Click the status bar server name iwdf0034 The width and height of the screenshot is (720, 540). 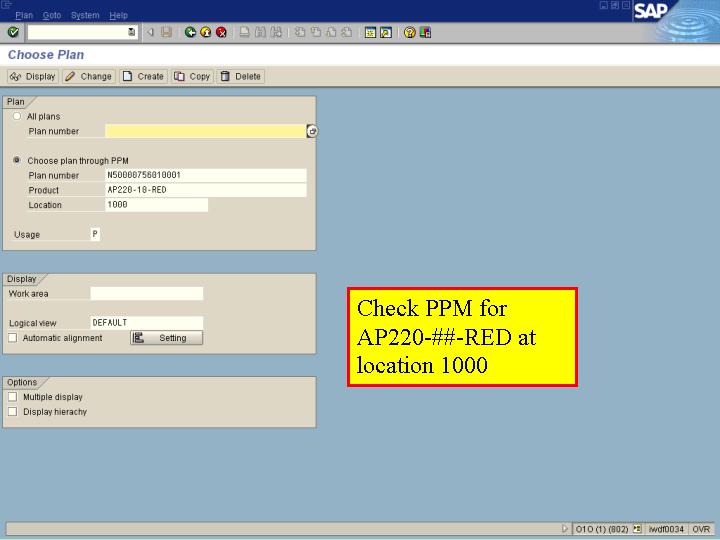pos(666,529)
